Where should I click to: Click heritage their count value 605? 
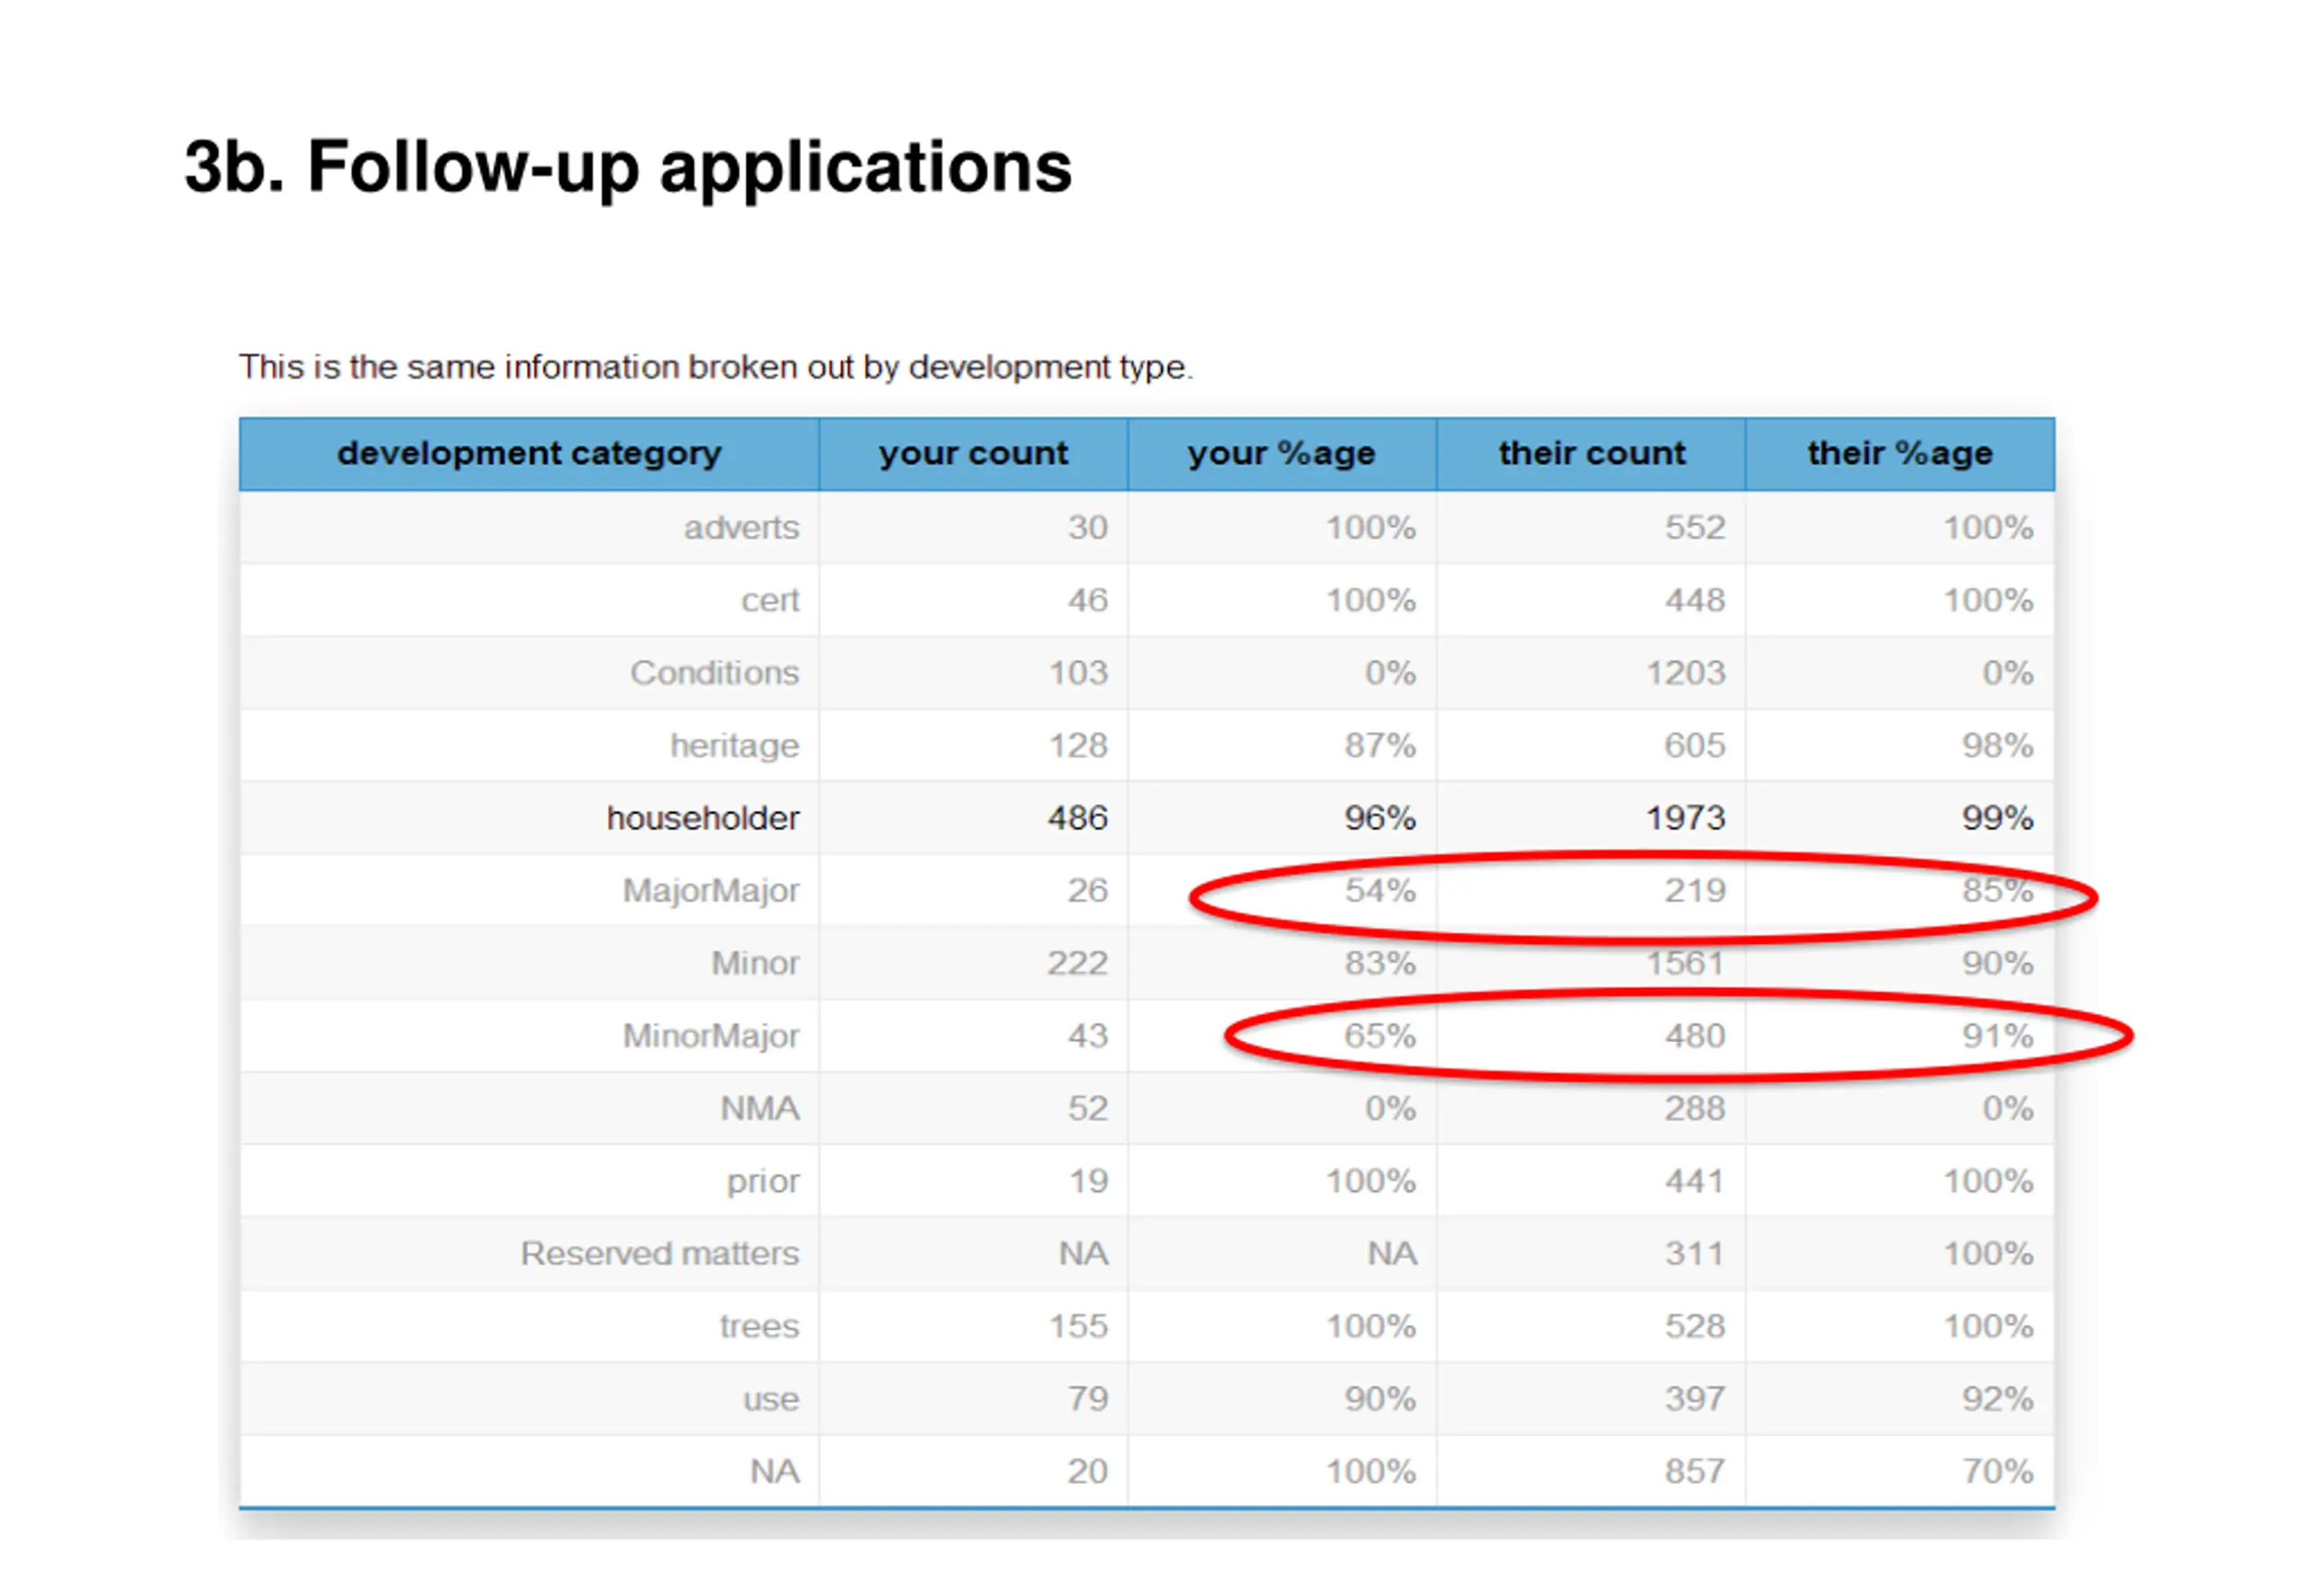coord(1695,745)
